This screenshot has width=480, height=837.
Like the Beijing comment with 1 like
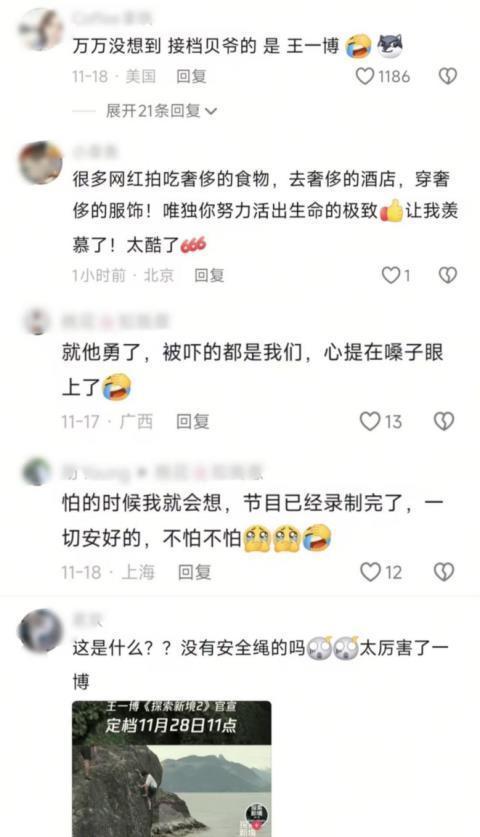(391, 275)
